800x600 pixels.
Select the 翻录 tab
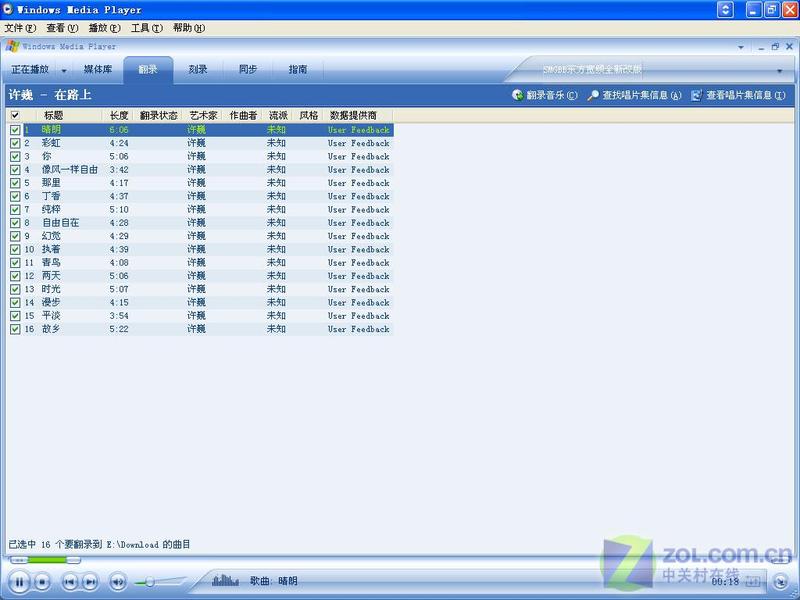tap(148, 69)
